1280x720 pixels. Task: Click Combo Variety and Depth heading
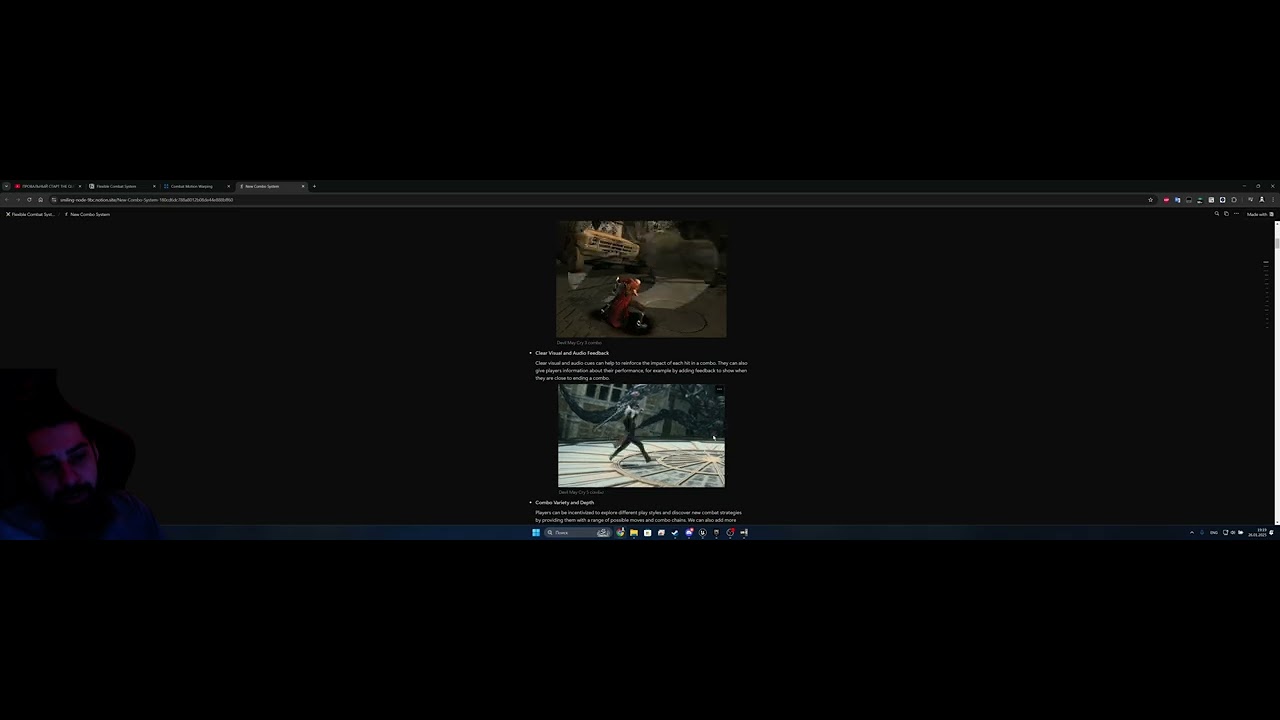pos(564,502)
